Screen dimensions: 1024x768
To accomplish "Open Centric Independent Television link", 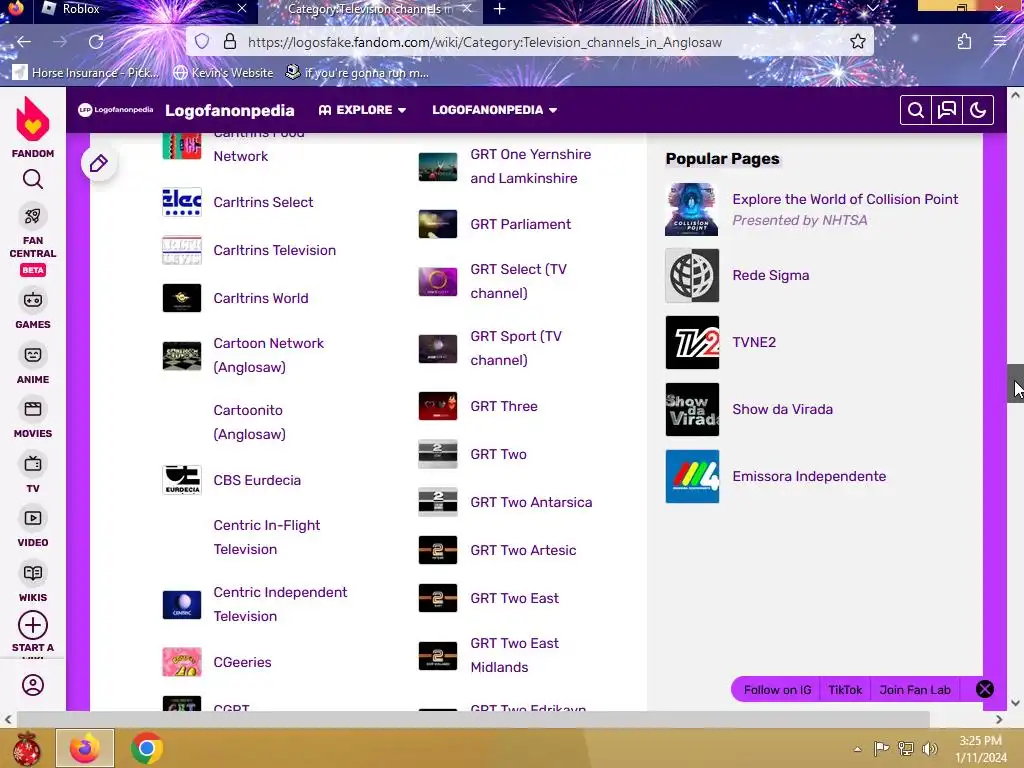I will (280, 604).
